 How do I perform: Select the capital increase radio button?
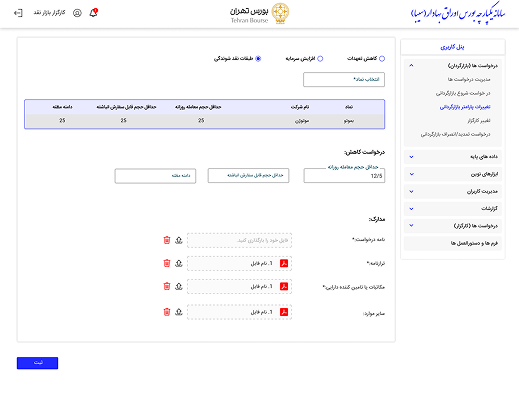tap(320, 59)
